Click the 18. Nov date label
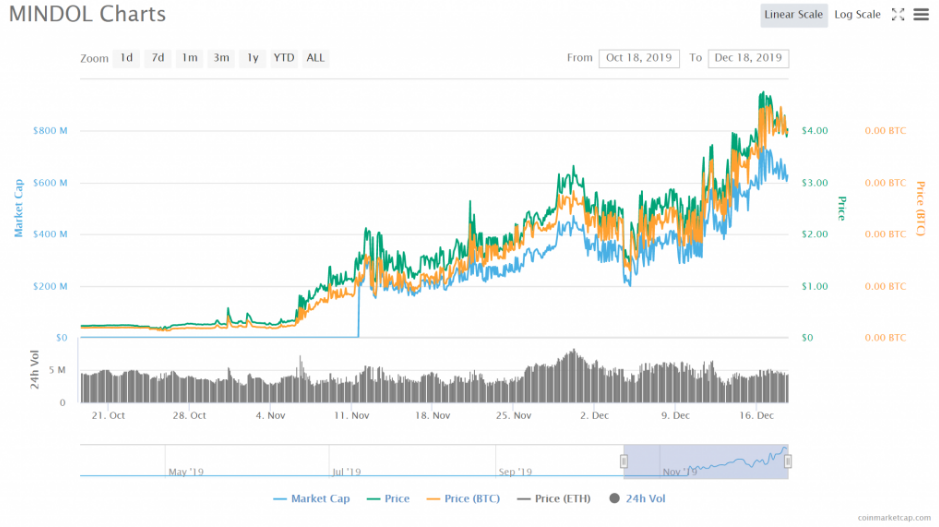The image size is (939, 527). (x=432, y=415)
